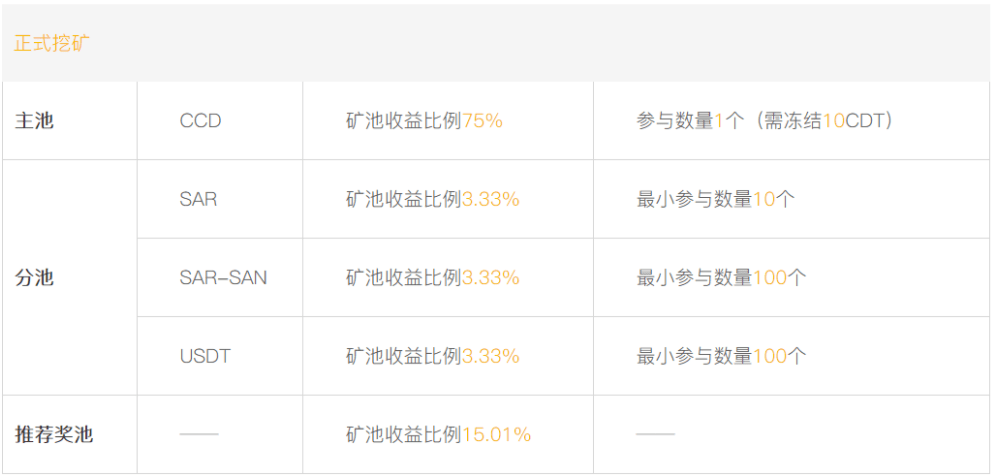992x476 pixels.
Task: Click the 矿池收益比例75% cell
Action: click(424, 121)
